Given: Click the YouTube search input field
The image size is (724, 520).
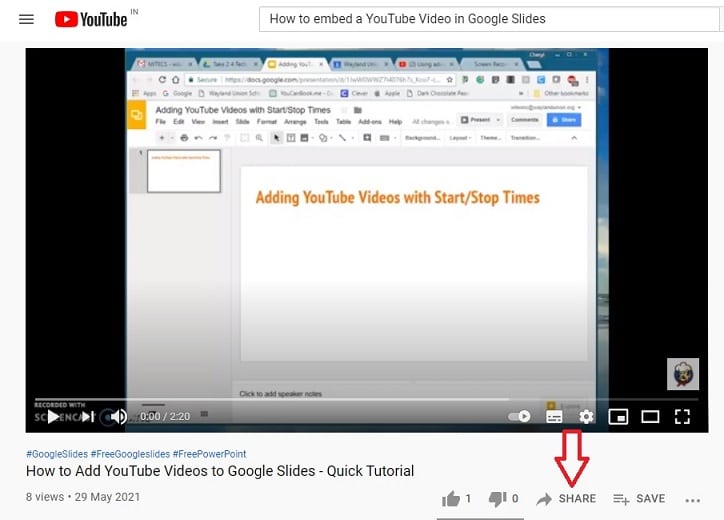Looking at the screenshot, I should pos(491,19).
